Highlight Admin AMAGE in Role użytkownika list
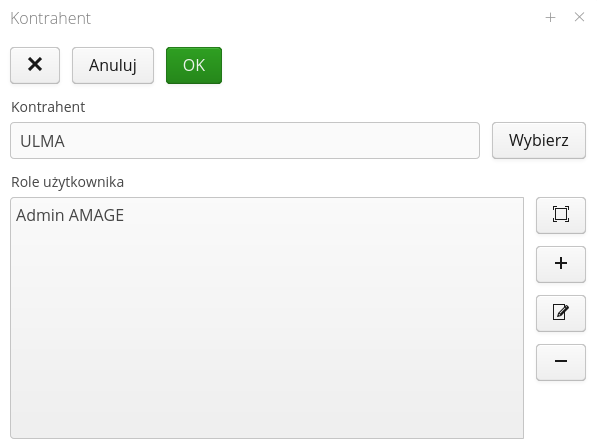597x443 pixels. 70,215
